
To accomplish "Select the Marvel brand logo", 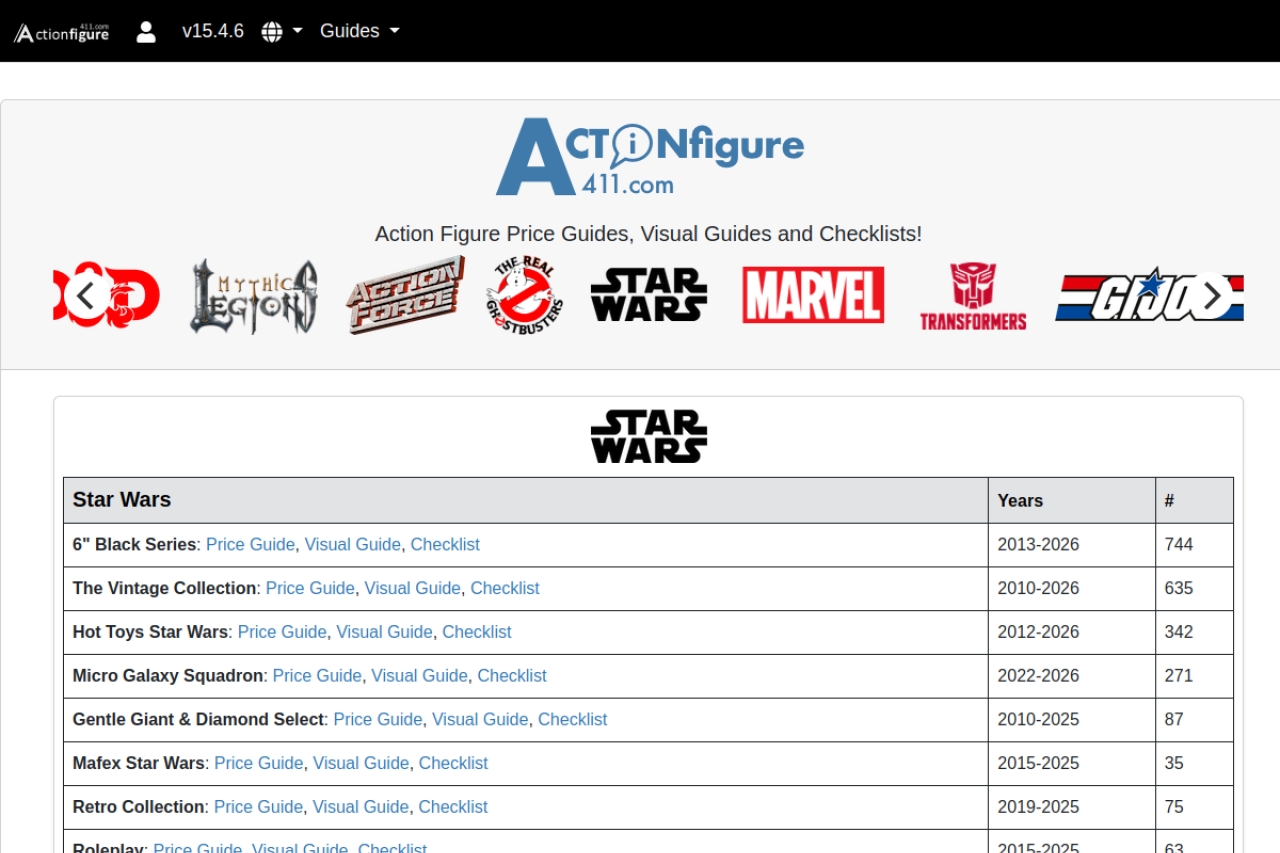I will pos(813,295).
